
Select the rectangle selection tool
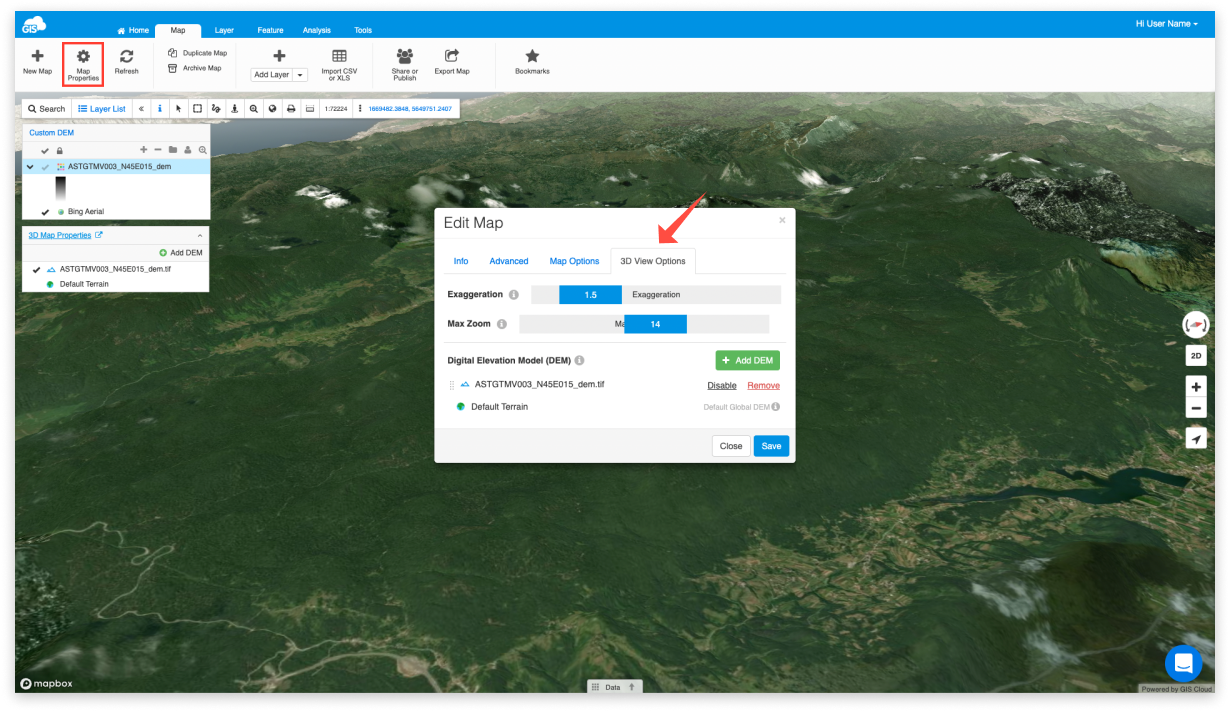[x=197, y=108]
